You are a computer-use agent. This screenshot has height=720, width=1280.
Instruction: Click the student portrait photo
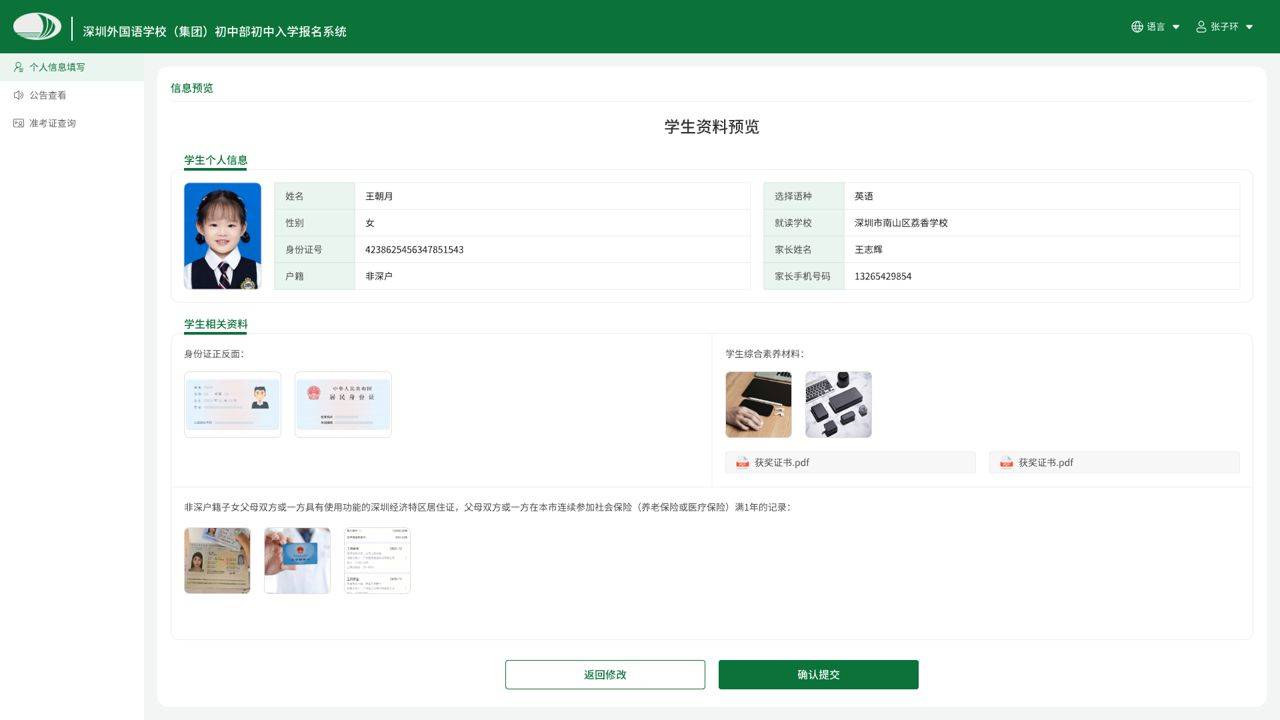222,236
